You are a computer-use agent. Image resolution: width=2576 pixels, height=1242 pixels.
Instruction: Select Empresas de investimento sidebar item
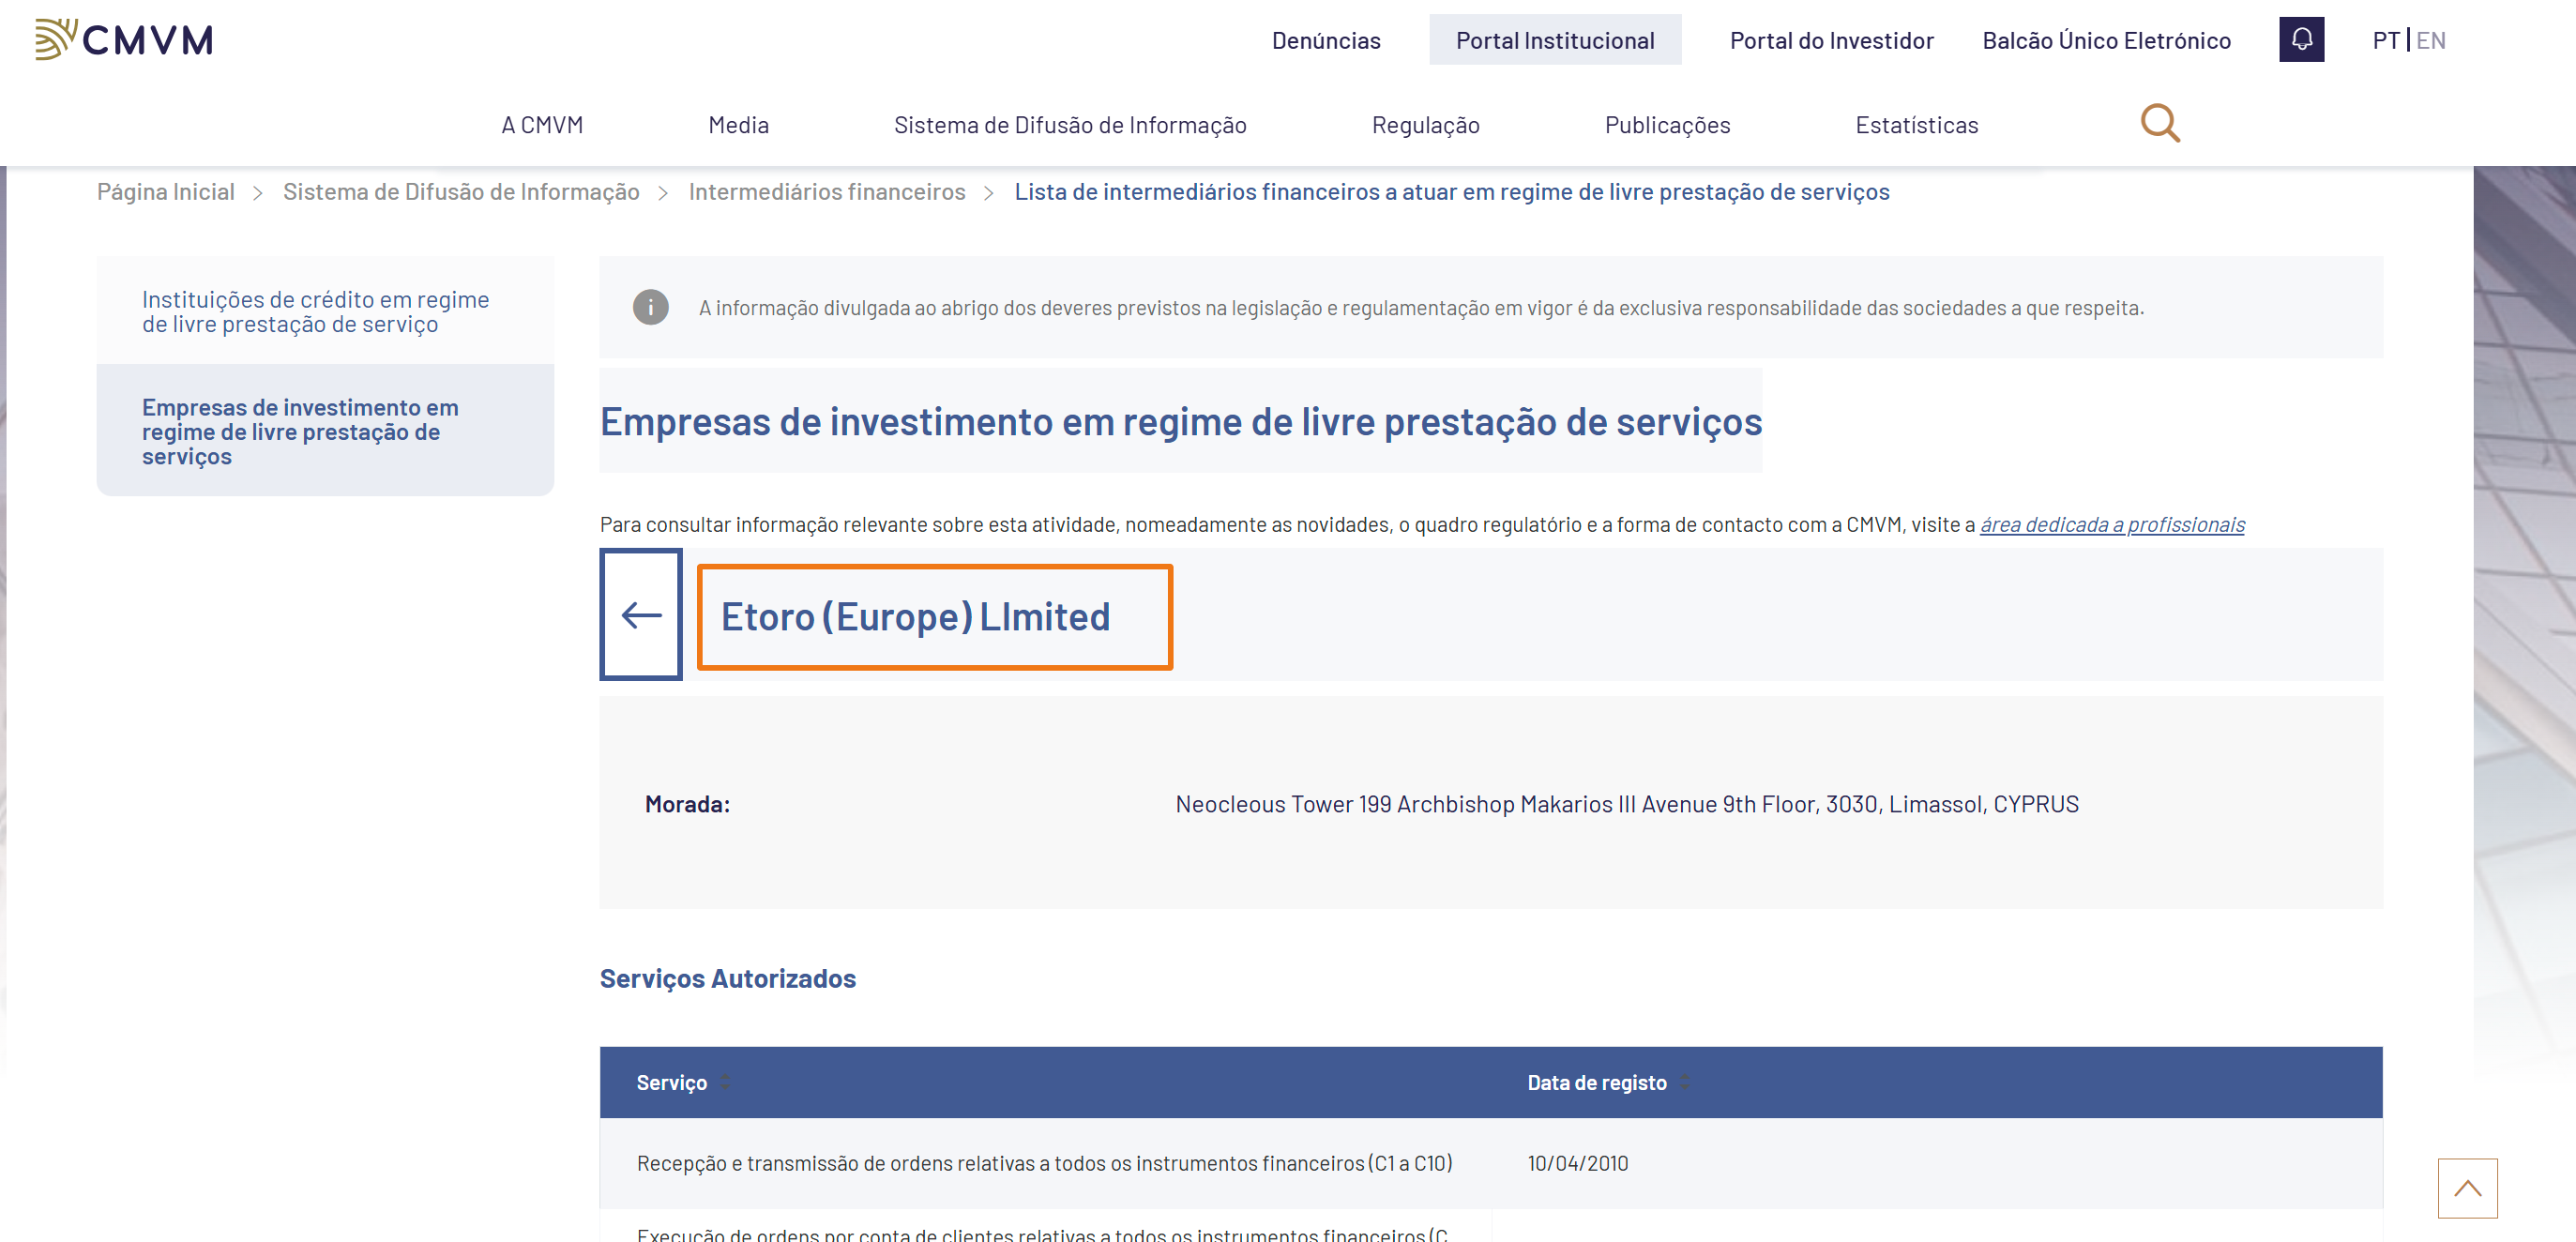point(325,431)
